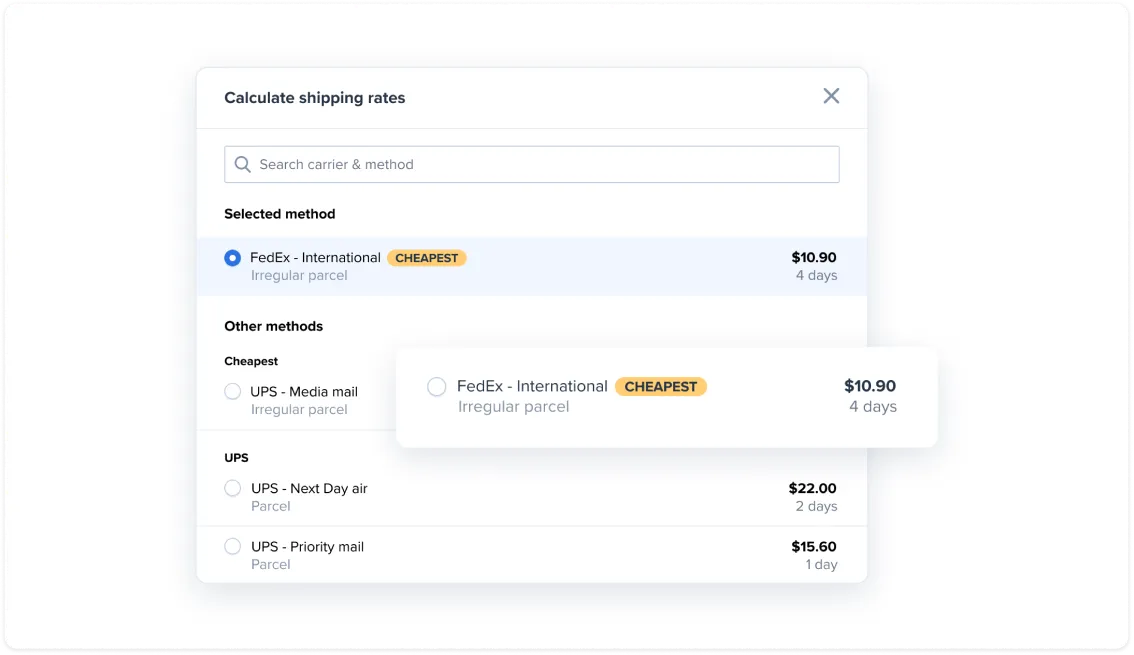Click the $15.60 price for Priority mail

pos(814,547)
